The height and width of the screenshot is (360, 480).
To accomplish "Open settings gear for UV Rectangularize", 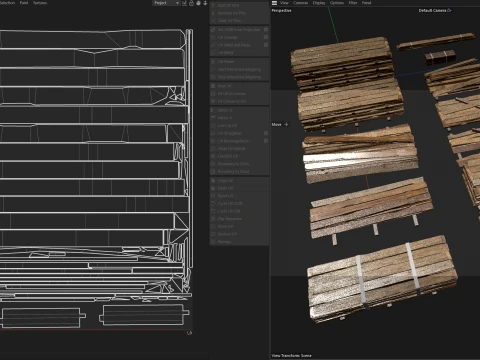I will coord(266,141).
